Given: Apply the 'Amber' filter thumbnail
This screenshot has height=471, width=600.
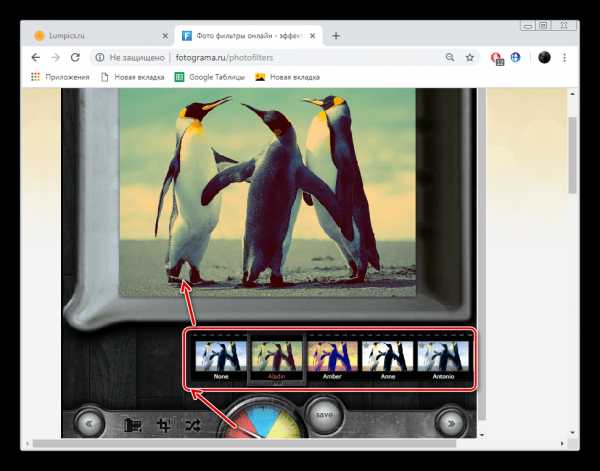Looking at the screenshot, I should click(x=332, y=360).
